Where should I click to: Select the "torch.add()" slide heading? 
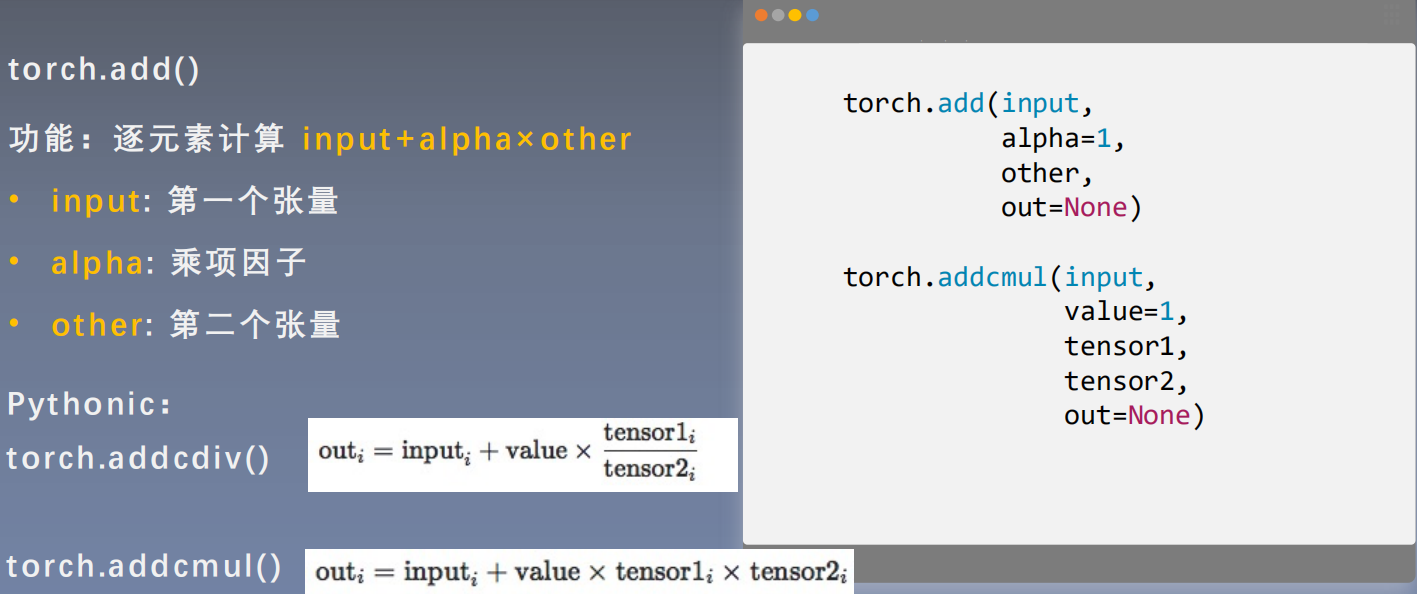(104, 71)
